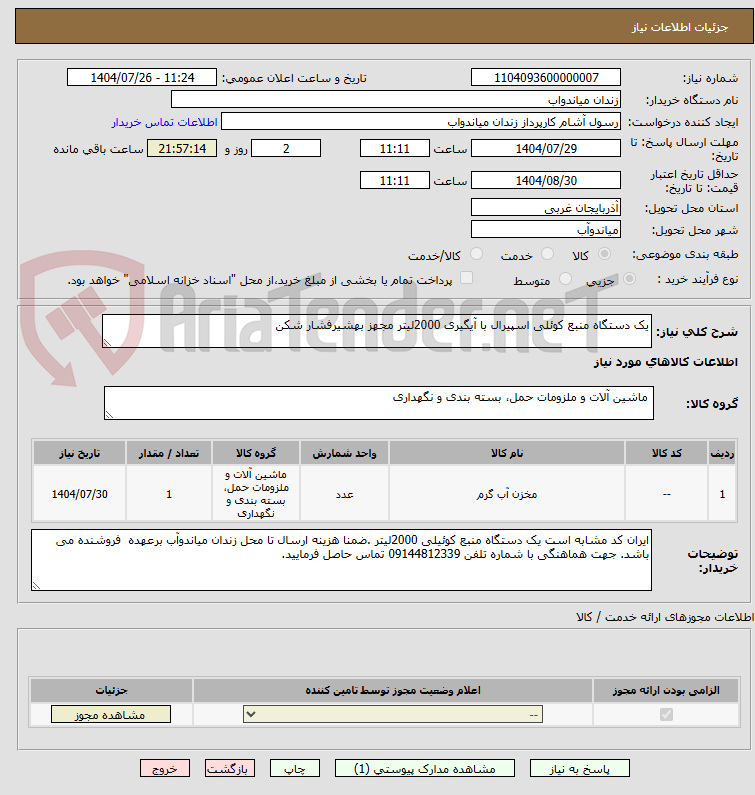The height and width of the screenshot is (795, 755).
Task: Click the response deadline date 1404/07/29
Action: pos(546,149)
